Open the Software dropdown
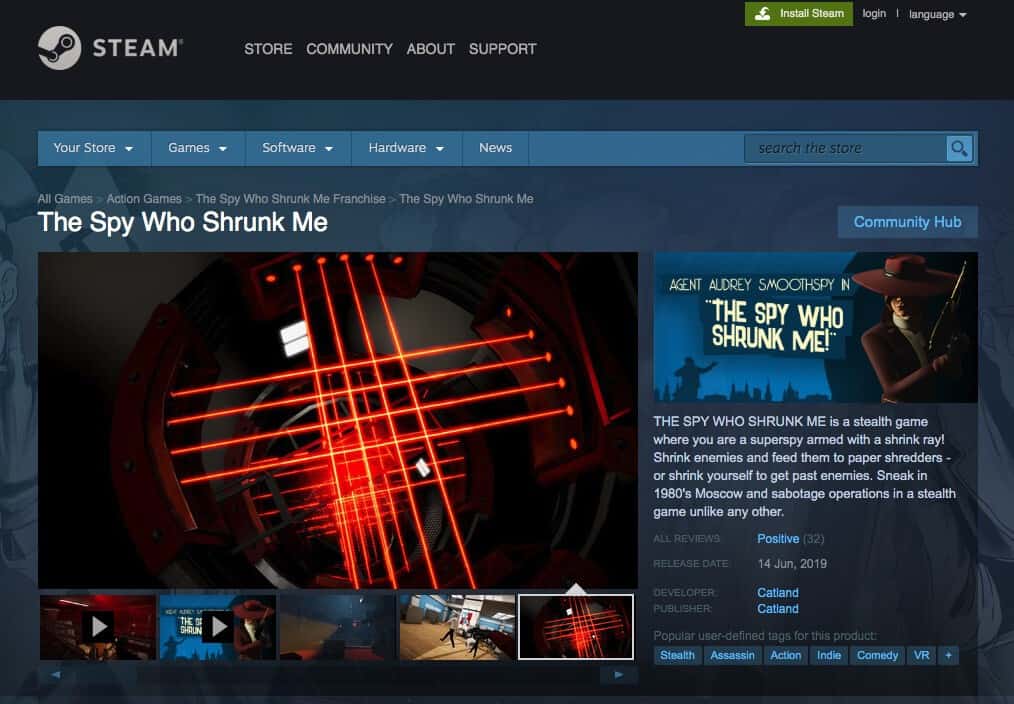This screenshot has height=704, width=1014. click(x=298, y=148)
